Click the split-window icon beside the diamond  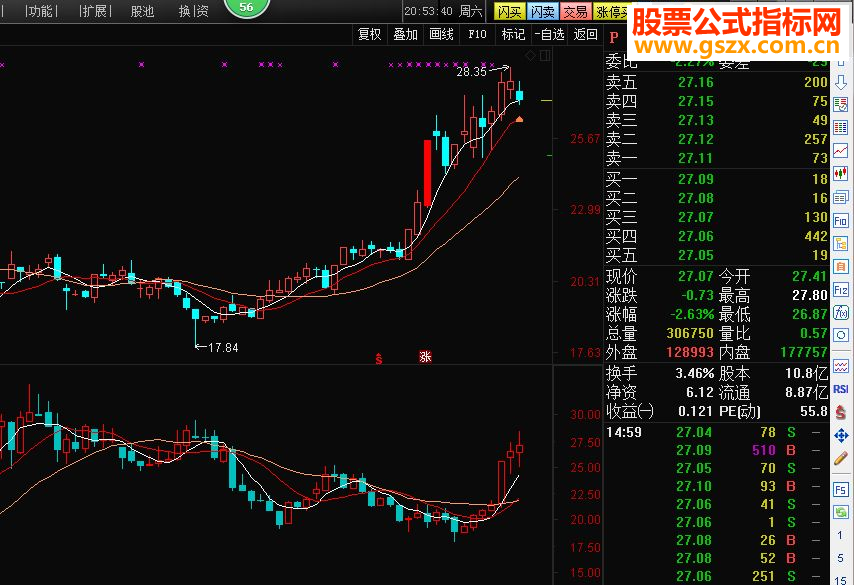click(x=545, y=55)
